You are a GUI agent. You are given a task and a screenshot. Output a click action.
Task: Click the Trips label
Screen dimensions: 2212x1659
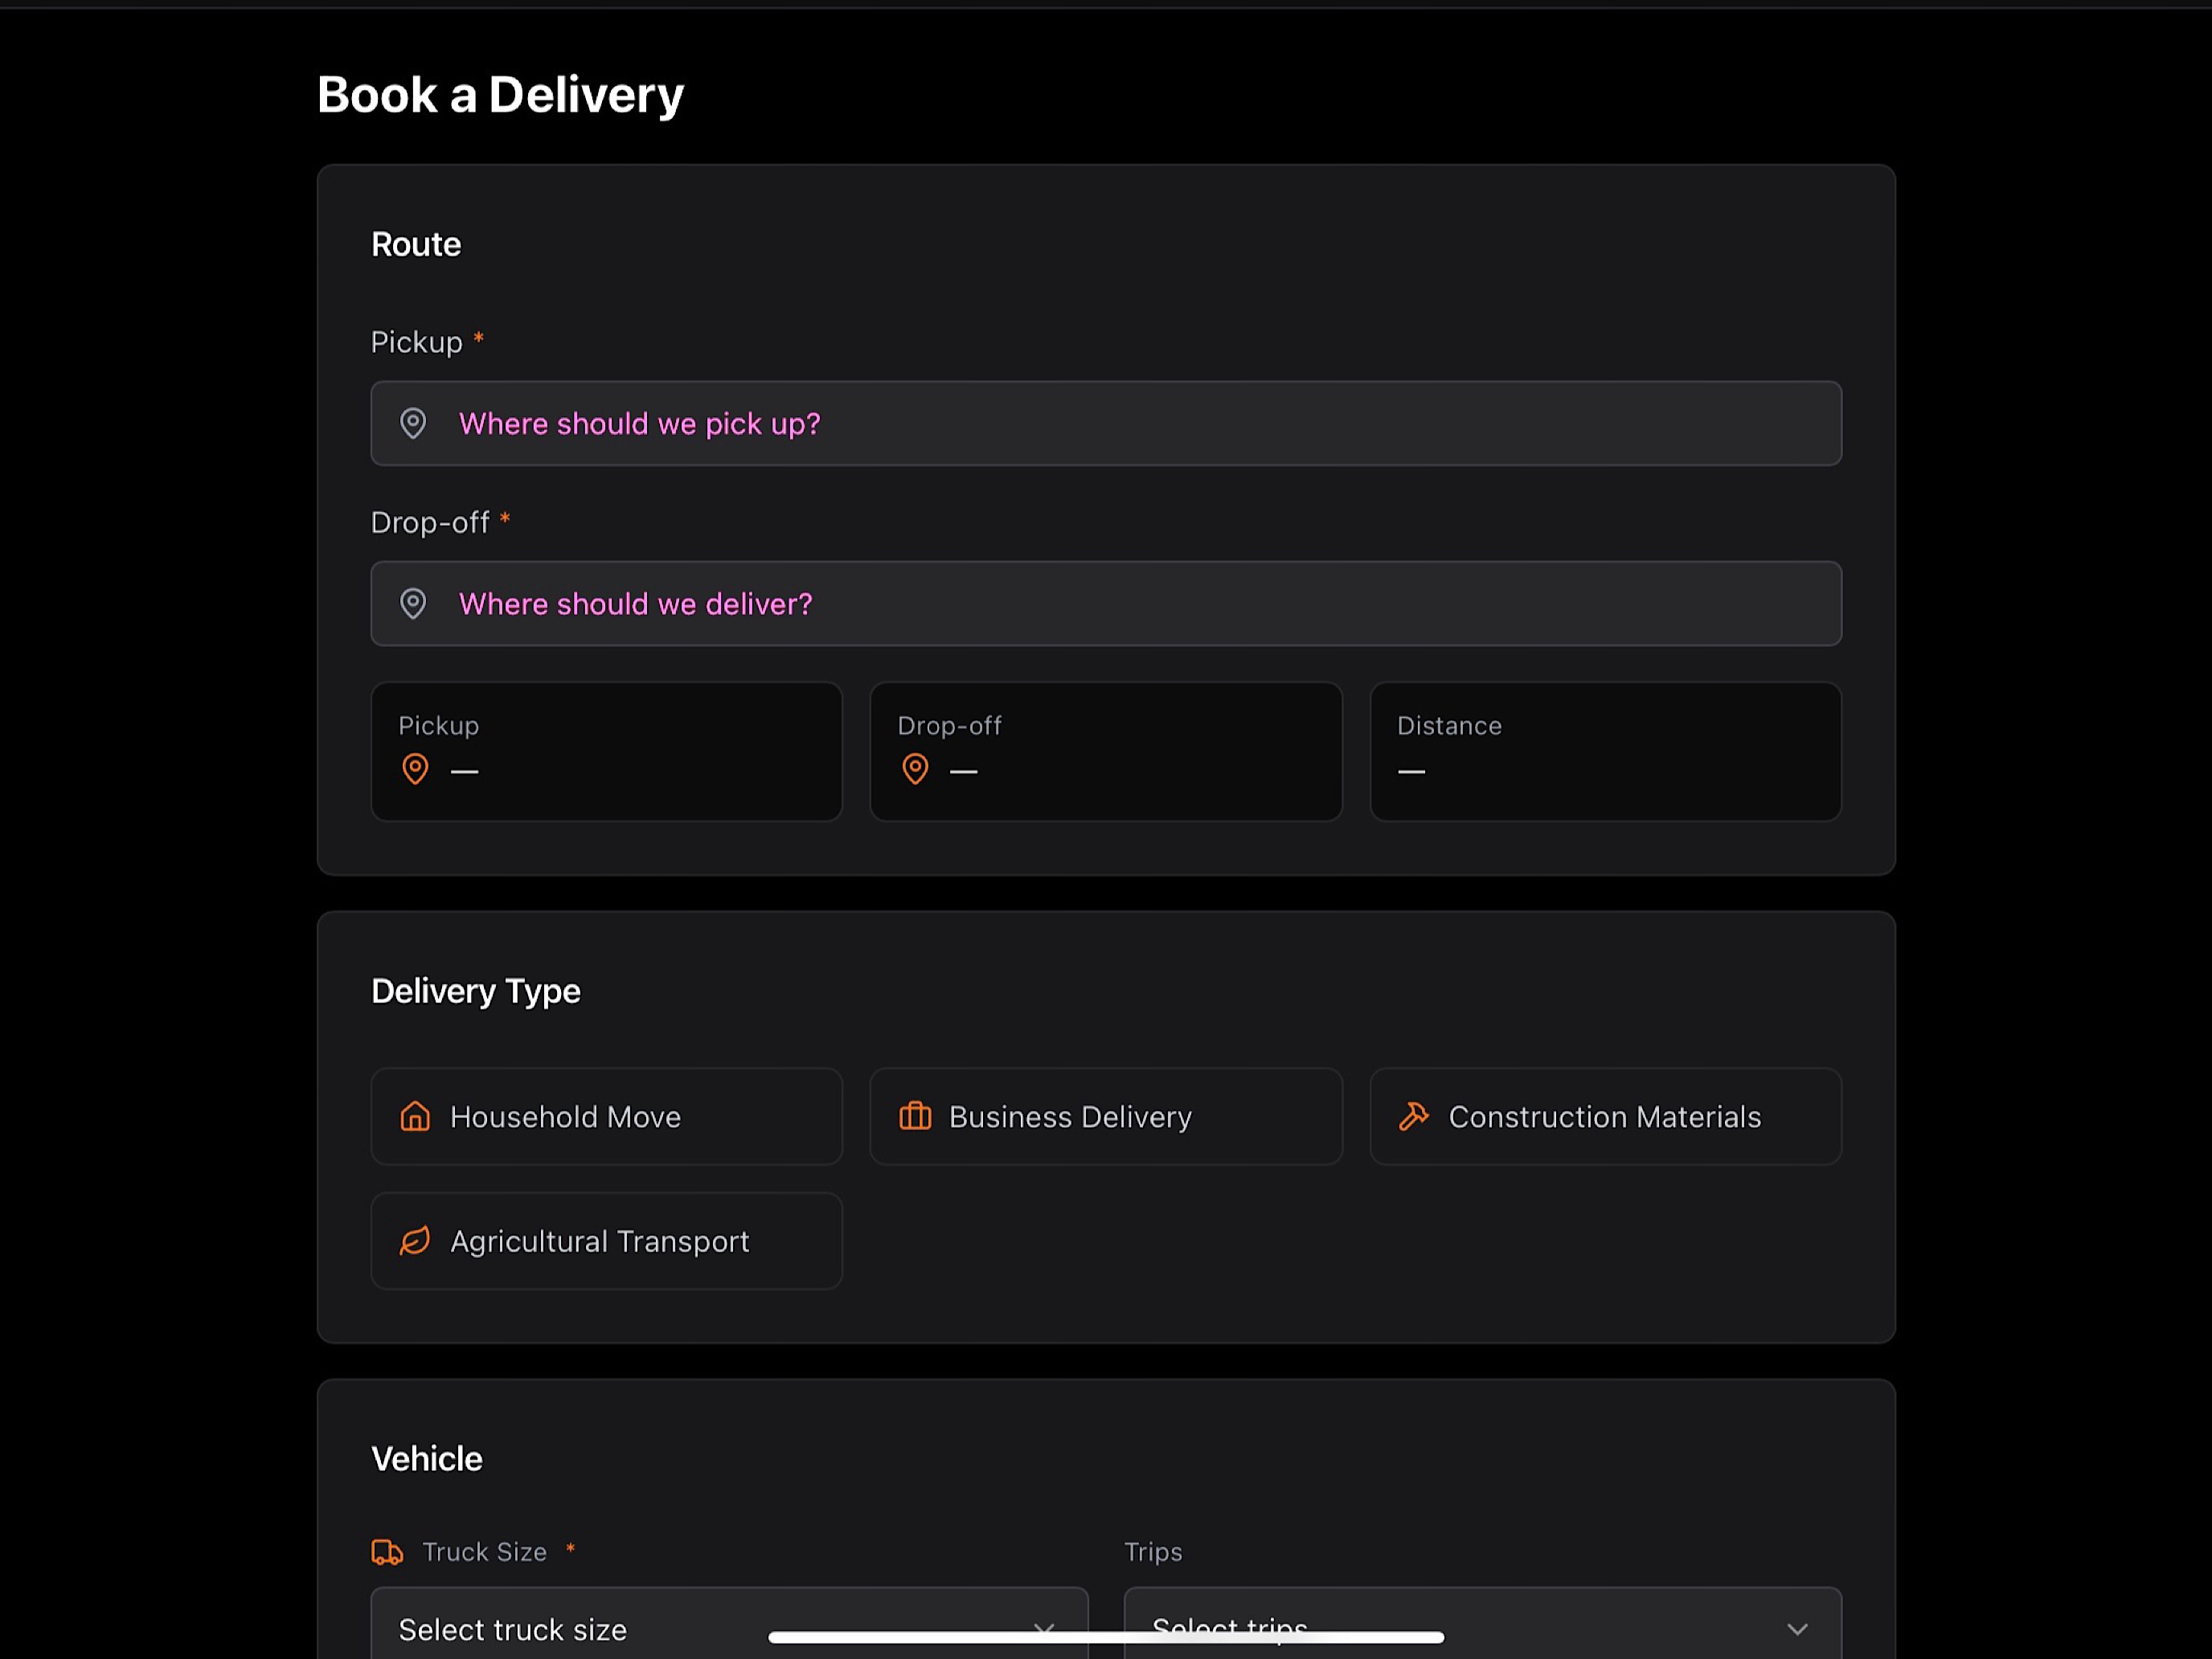coord(1153,1552)
